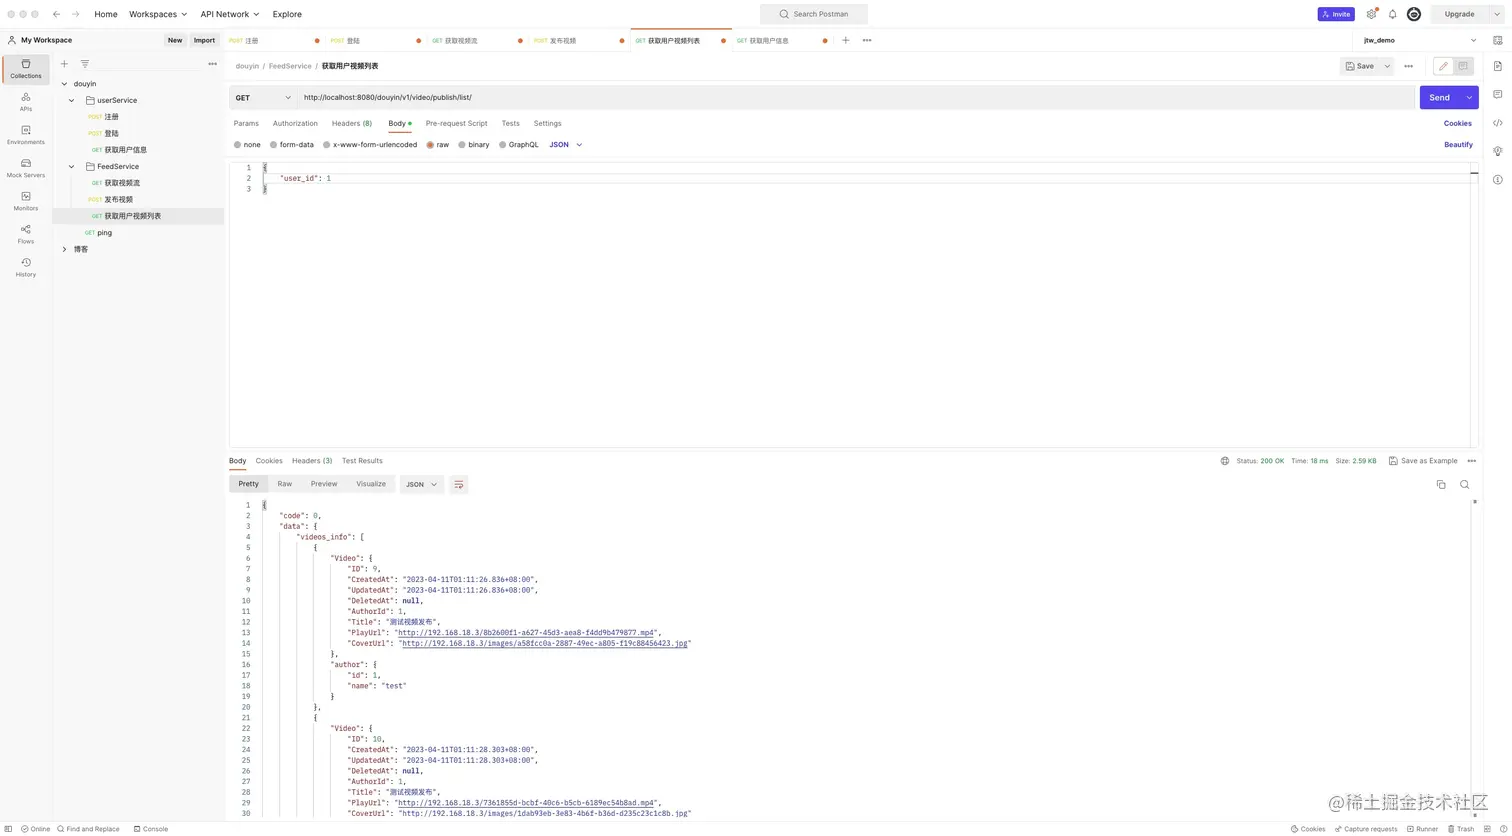Viewport: 1512px width, 836px height.
Task: Open the Save button dropdown arrow
Action: 1388,66
